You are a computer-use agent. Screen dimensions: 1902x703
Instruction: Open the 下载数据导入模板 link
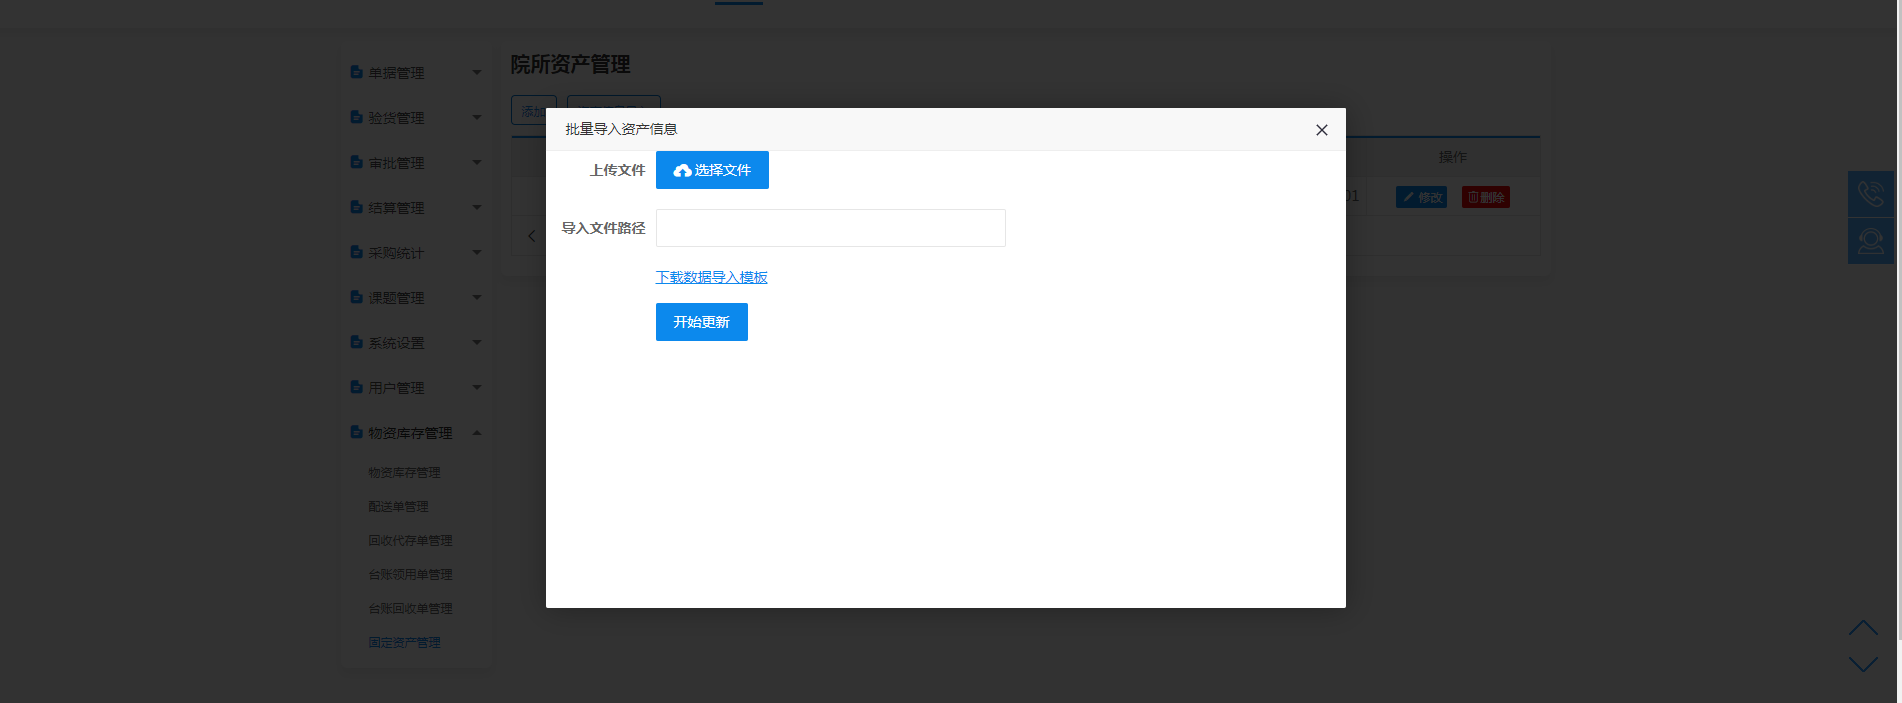pyautogui.click(x=711, y=277)
